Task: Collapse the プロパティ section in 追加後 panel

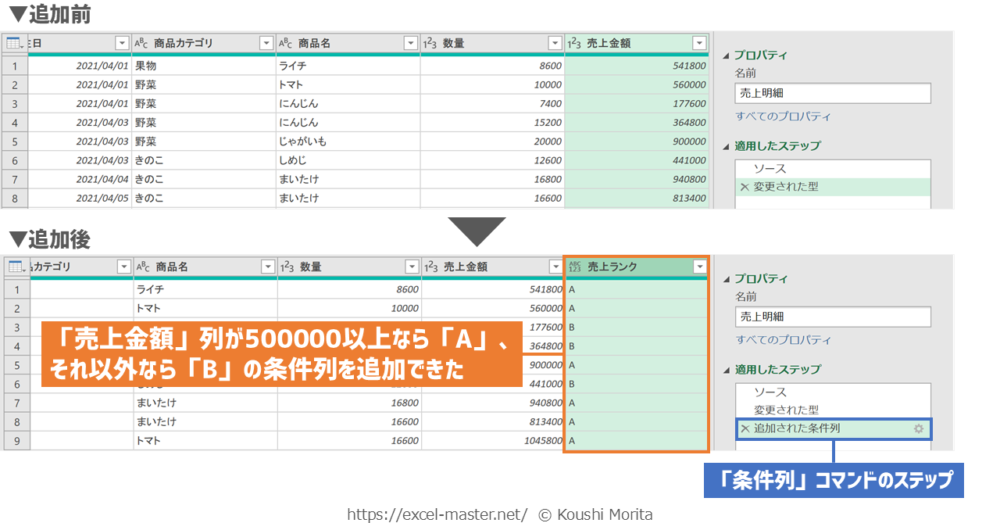Action: (726, 279)
